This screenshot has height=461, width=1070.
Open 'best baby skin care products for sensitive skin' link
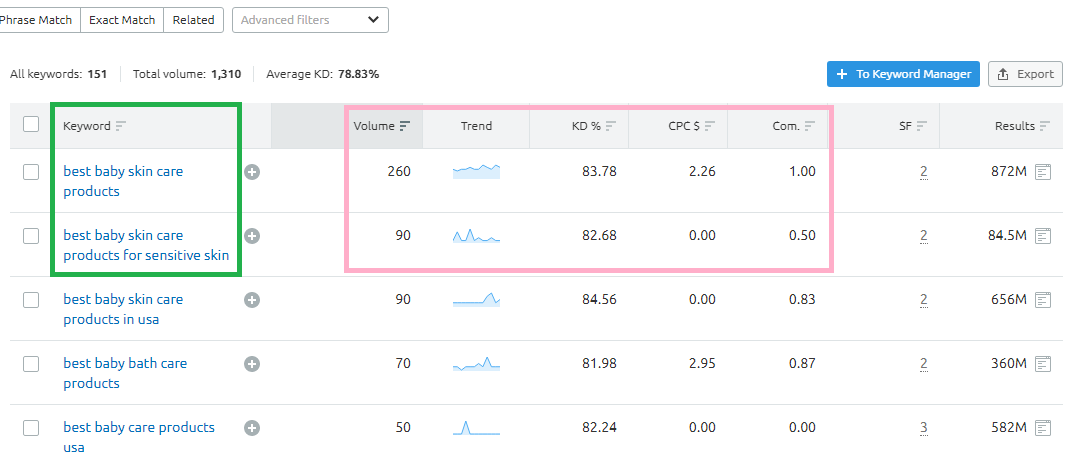tap(146, 246)
